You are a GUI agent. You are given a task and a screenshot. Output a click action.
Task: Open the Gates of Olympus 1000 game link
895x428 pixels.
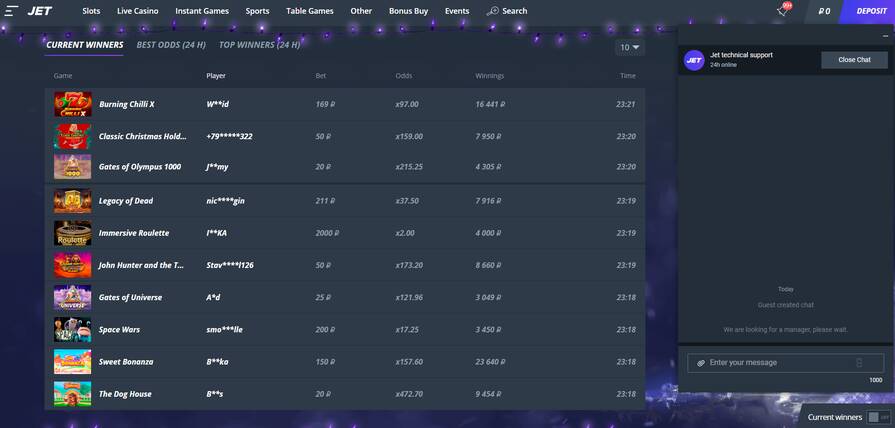pyautogui.click(x=140, y=167)
